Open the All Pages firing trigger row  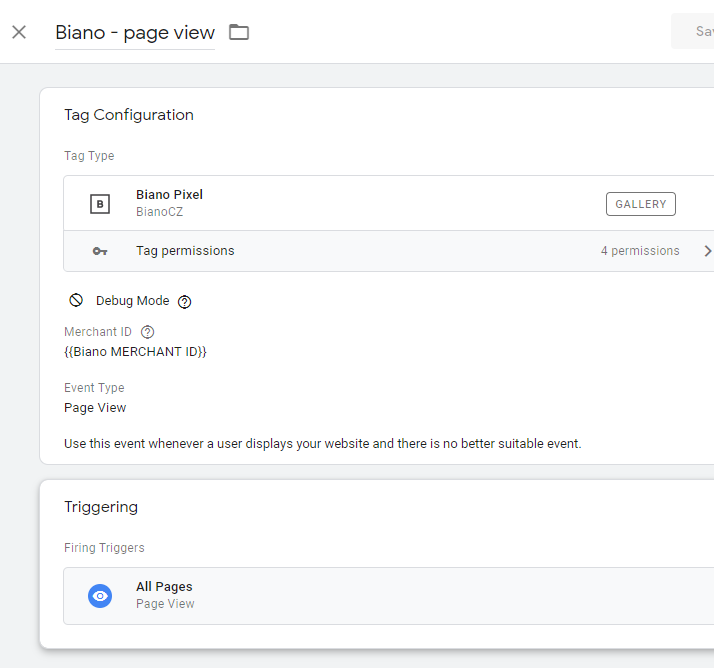click(388, 596)
